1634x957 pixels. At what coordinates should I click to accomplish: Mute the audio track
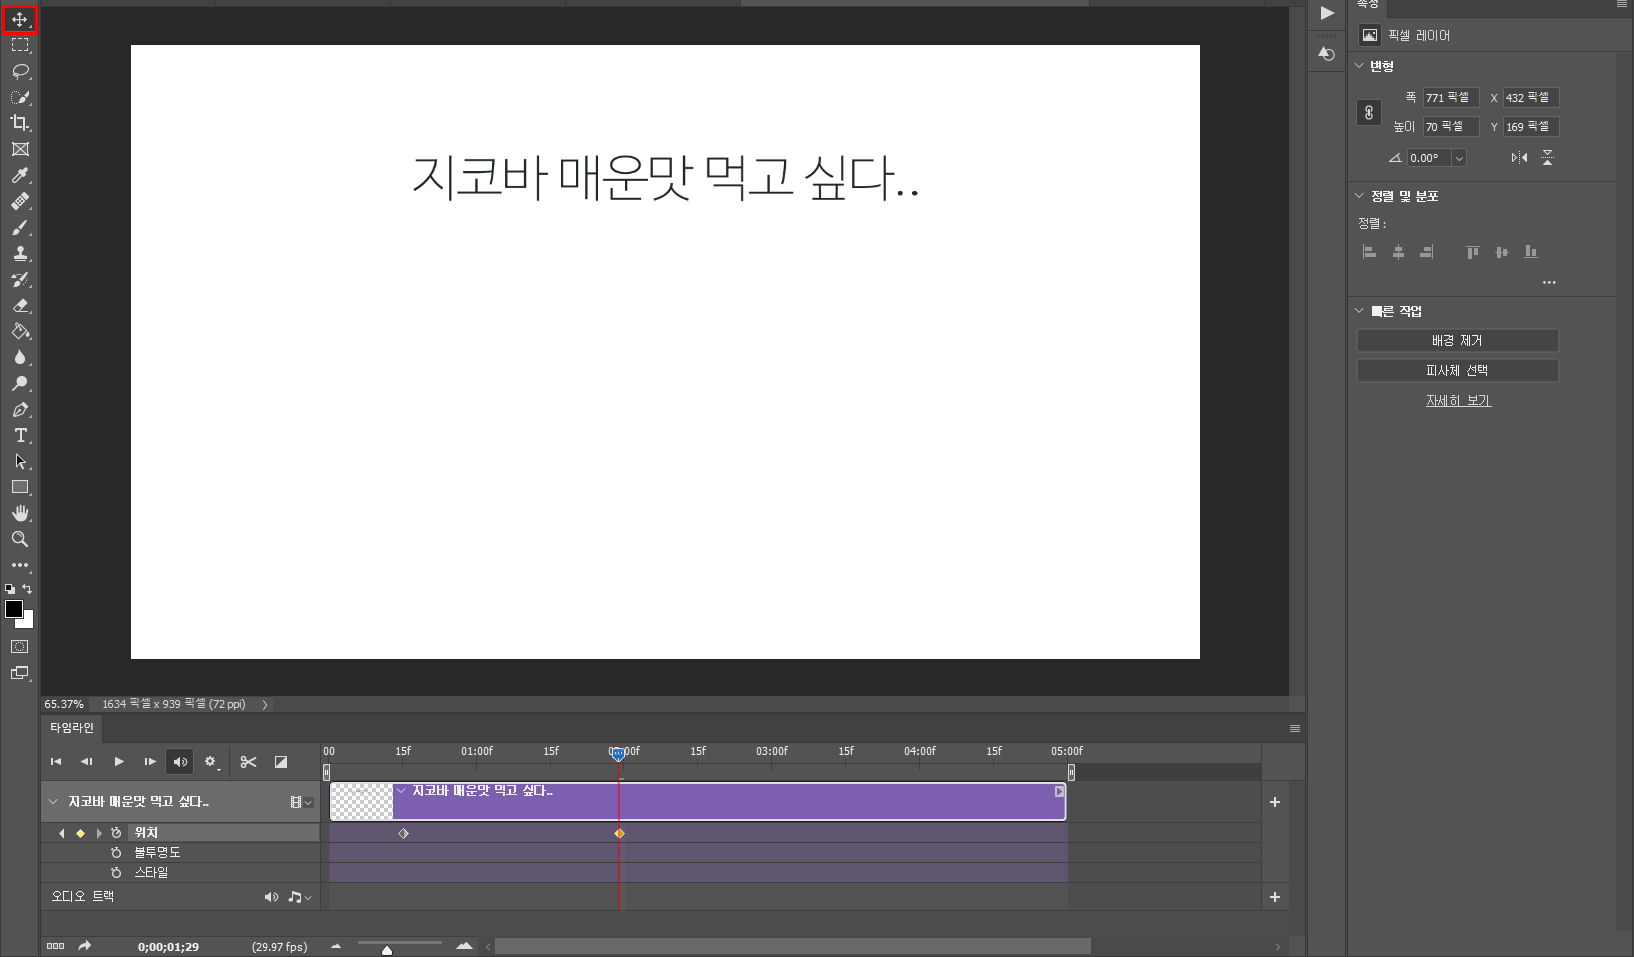click(271, 897)
